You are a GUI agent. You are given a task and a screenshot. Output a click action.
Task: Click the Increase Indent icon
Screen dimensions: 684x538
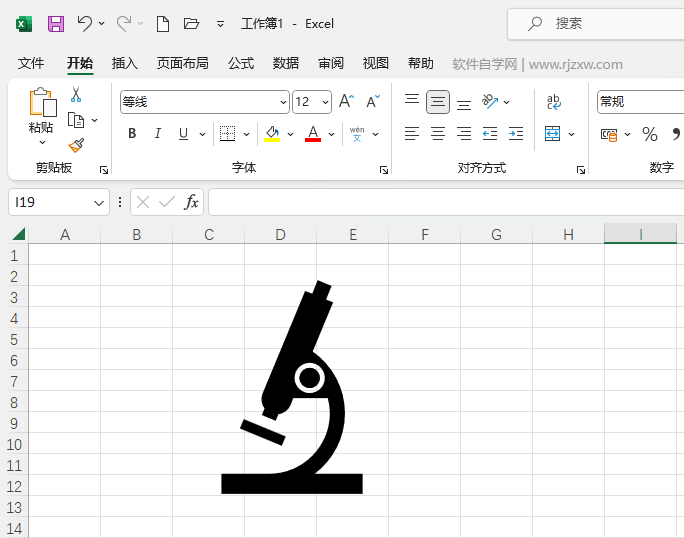516,134
